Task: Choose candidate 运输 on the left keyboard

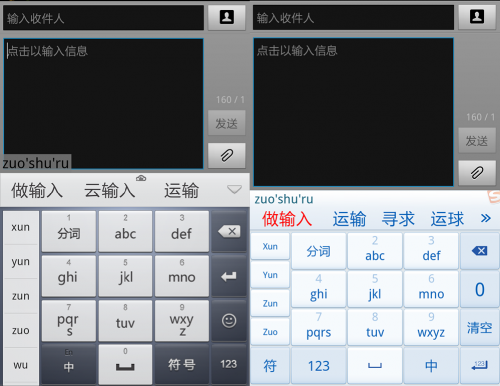Action: coord(181,190)
